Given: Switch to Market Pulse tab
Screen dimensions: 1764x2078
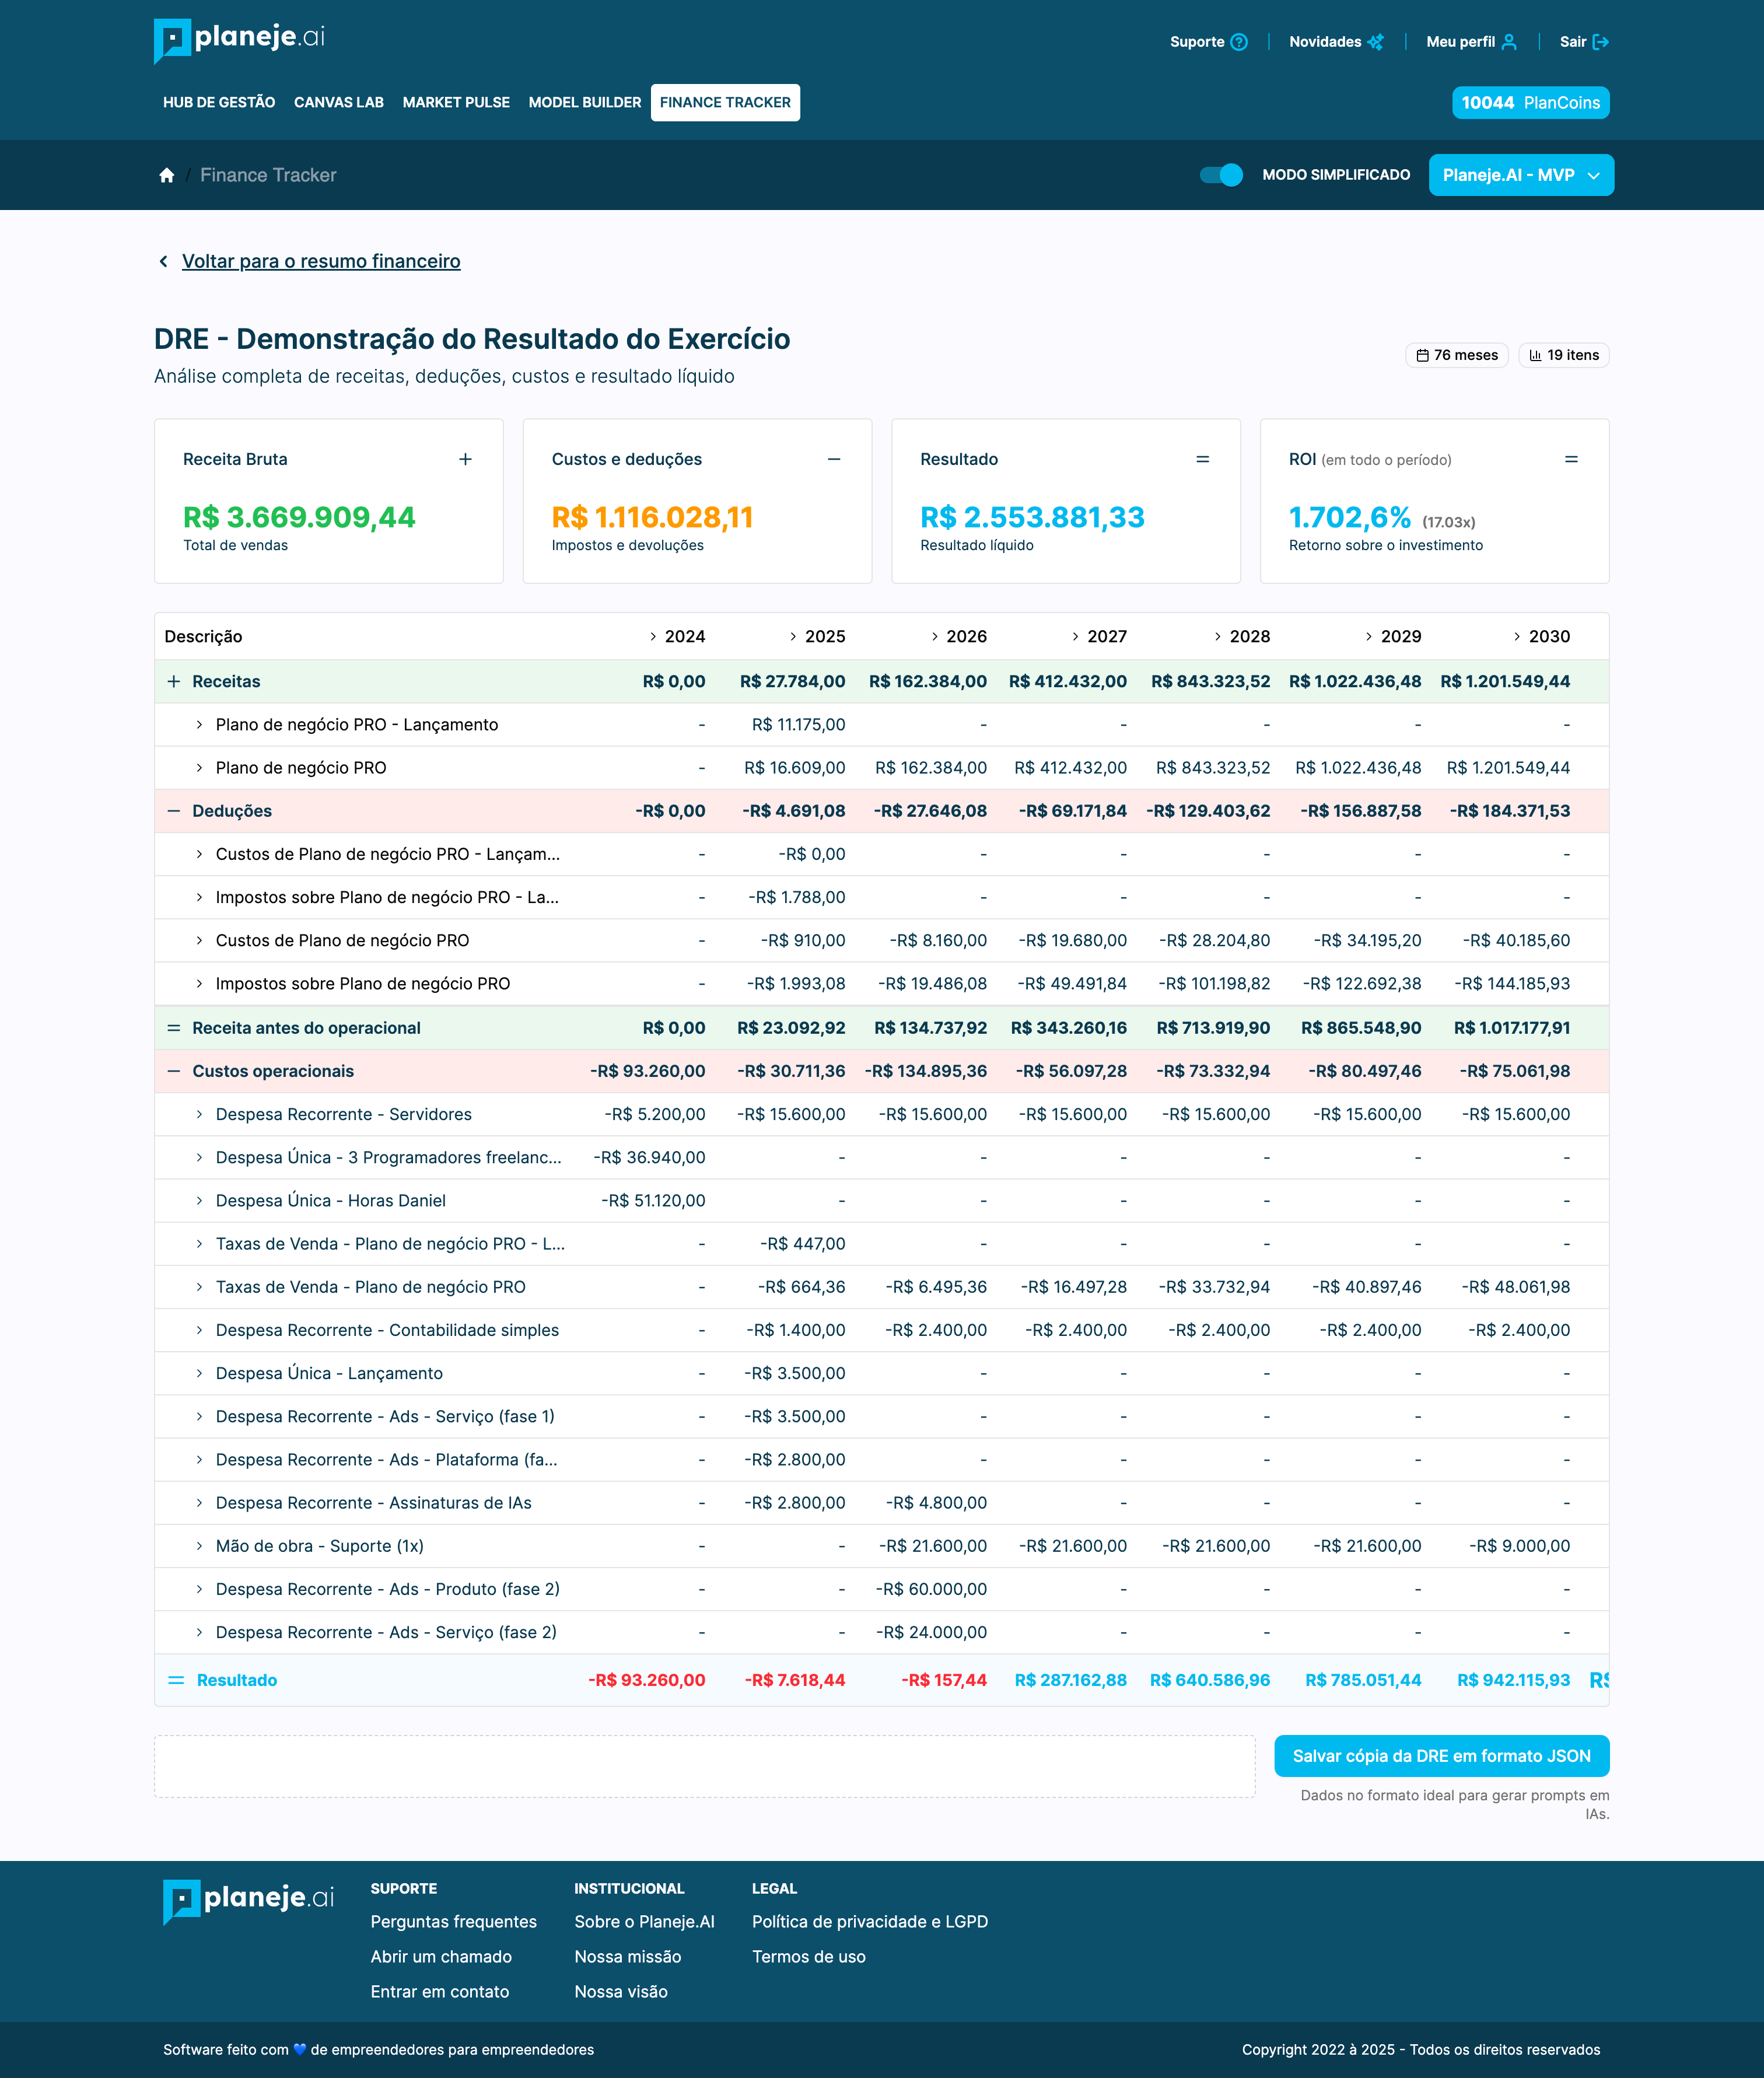Looking at the screenshot, I should 456,103.
